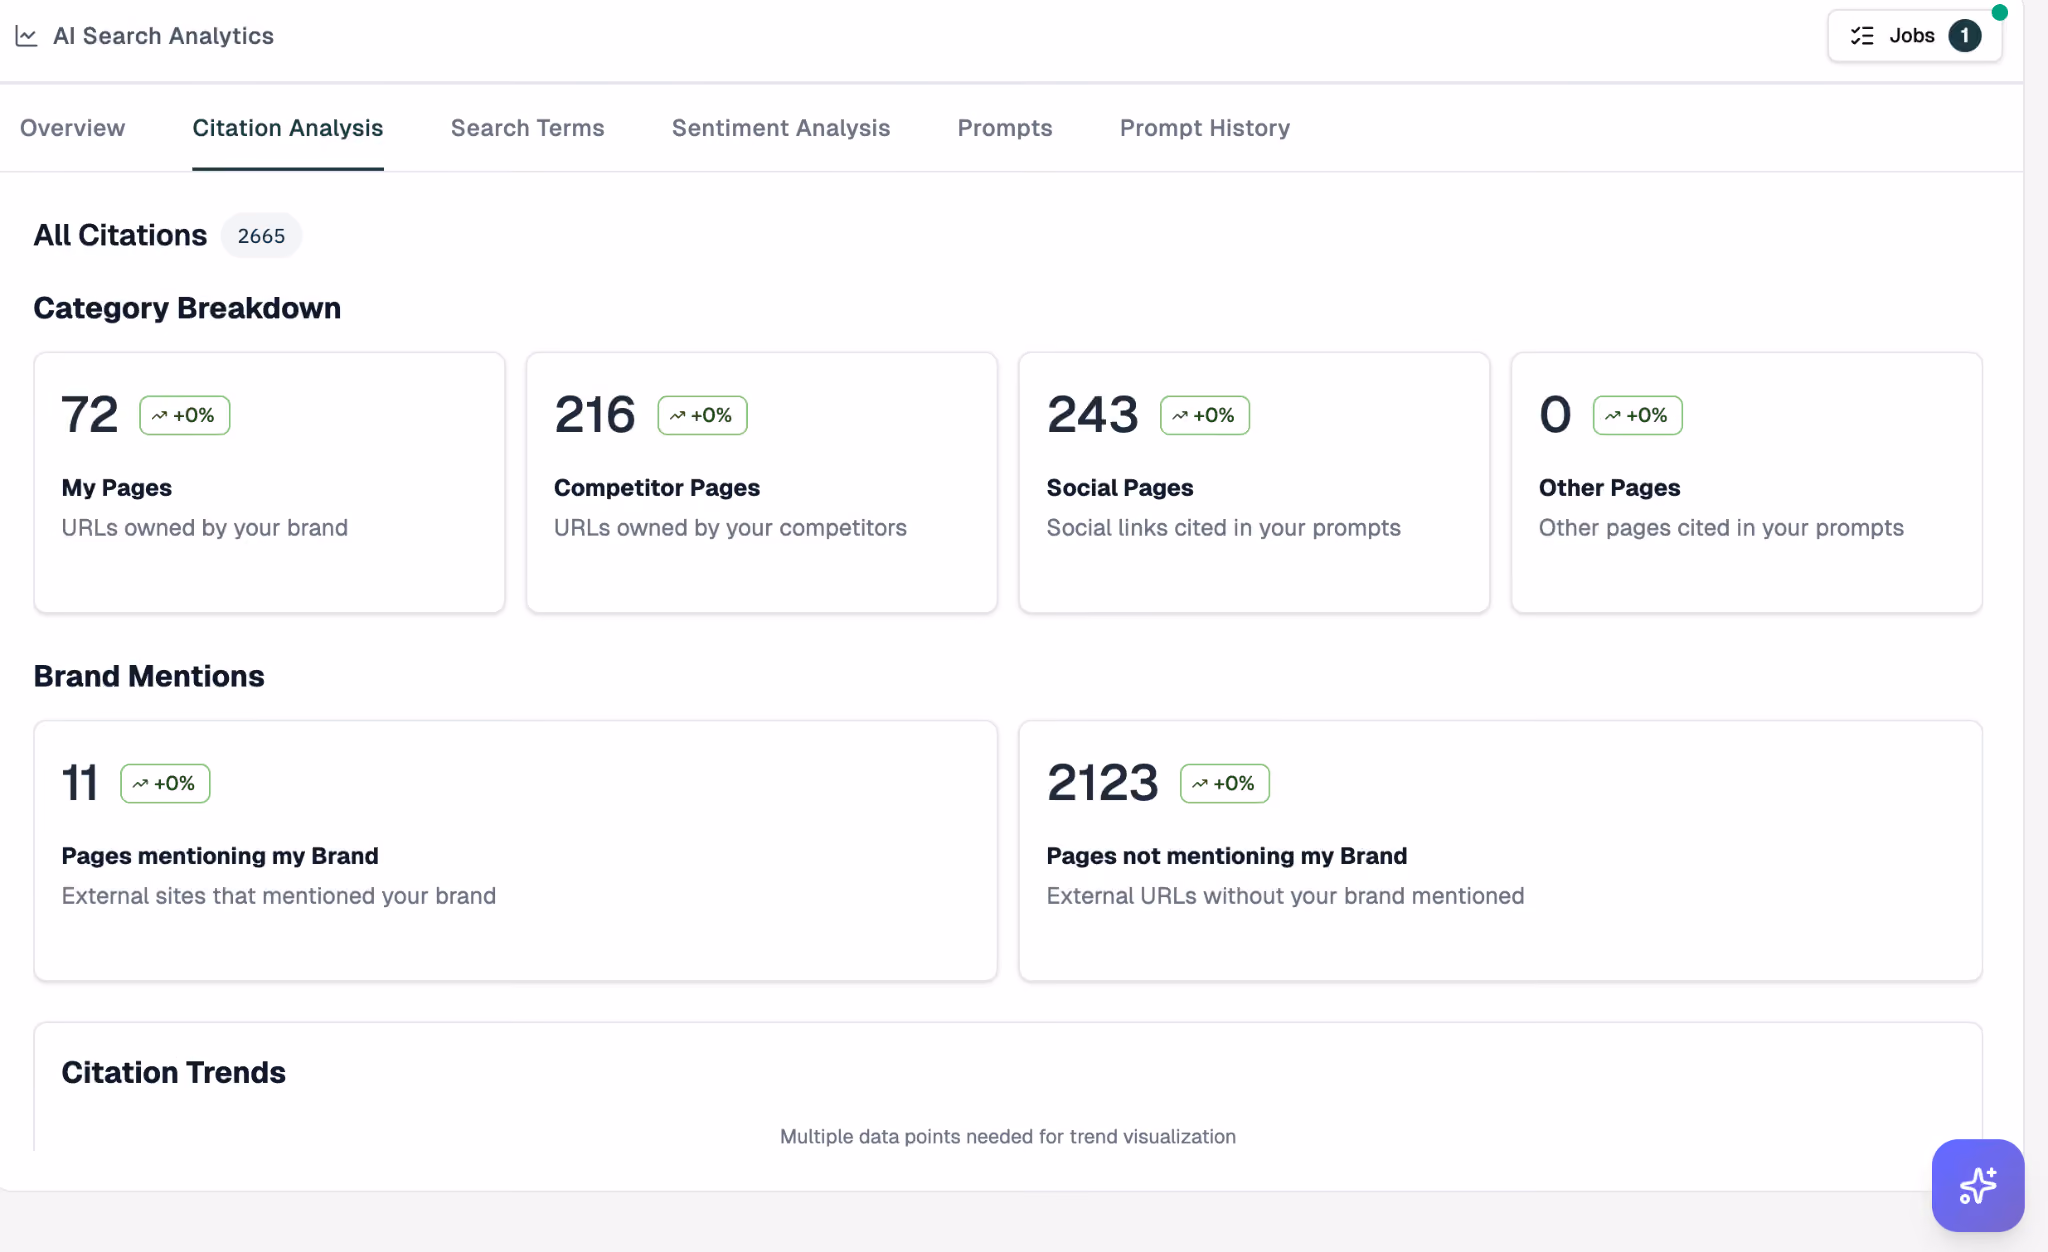Viewport: 2048px width, 1252px height.
Task: Switch to the Overview tab
Action: point(73,128)
